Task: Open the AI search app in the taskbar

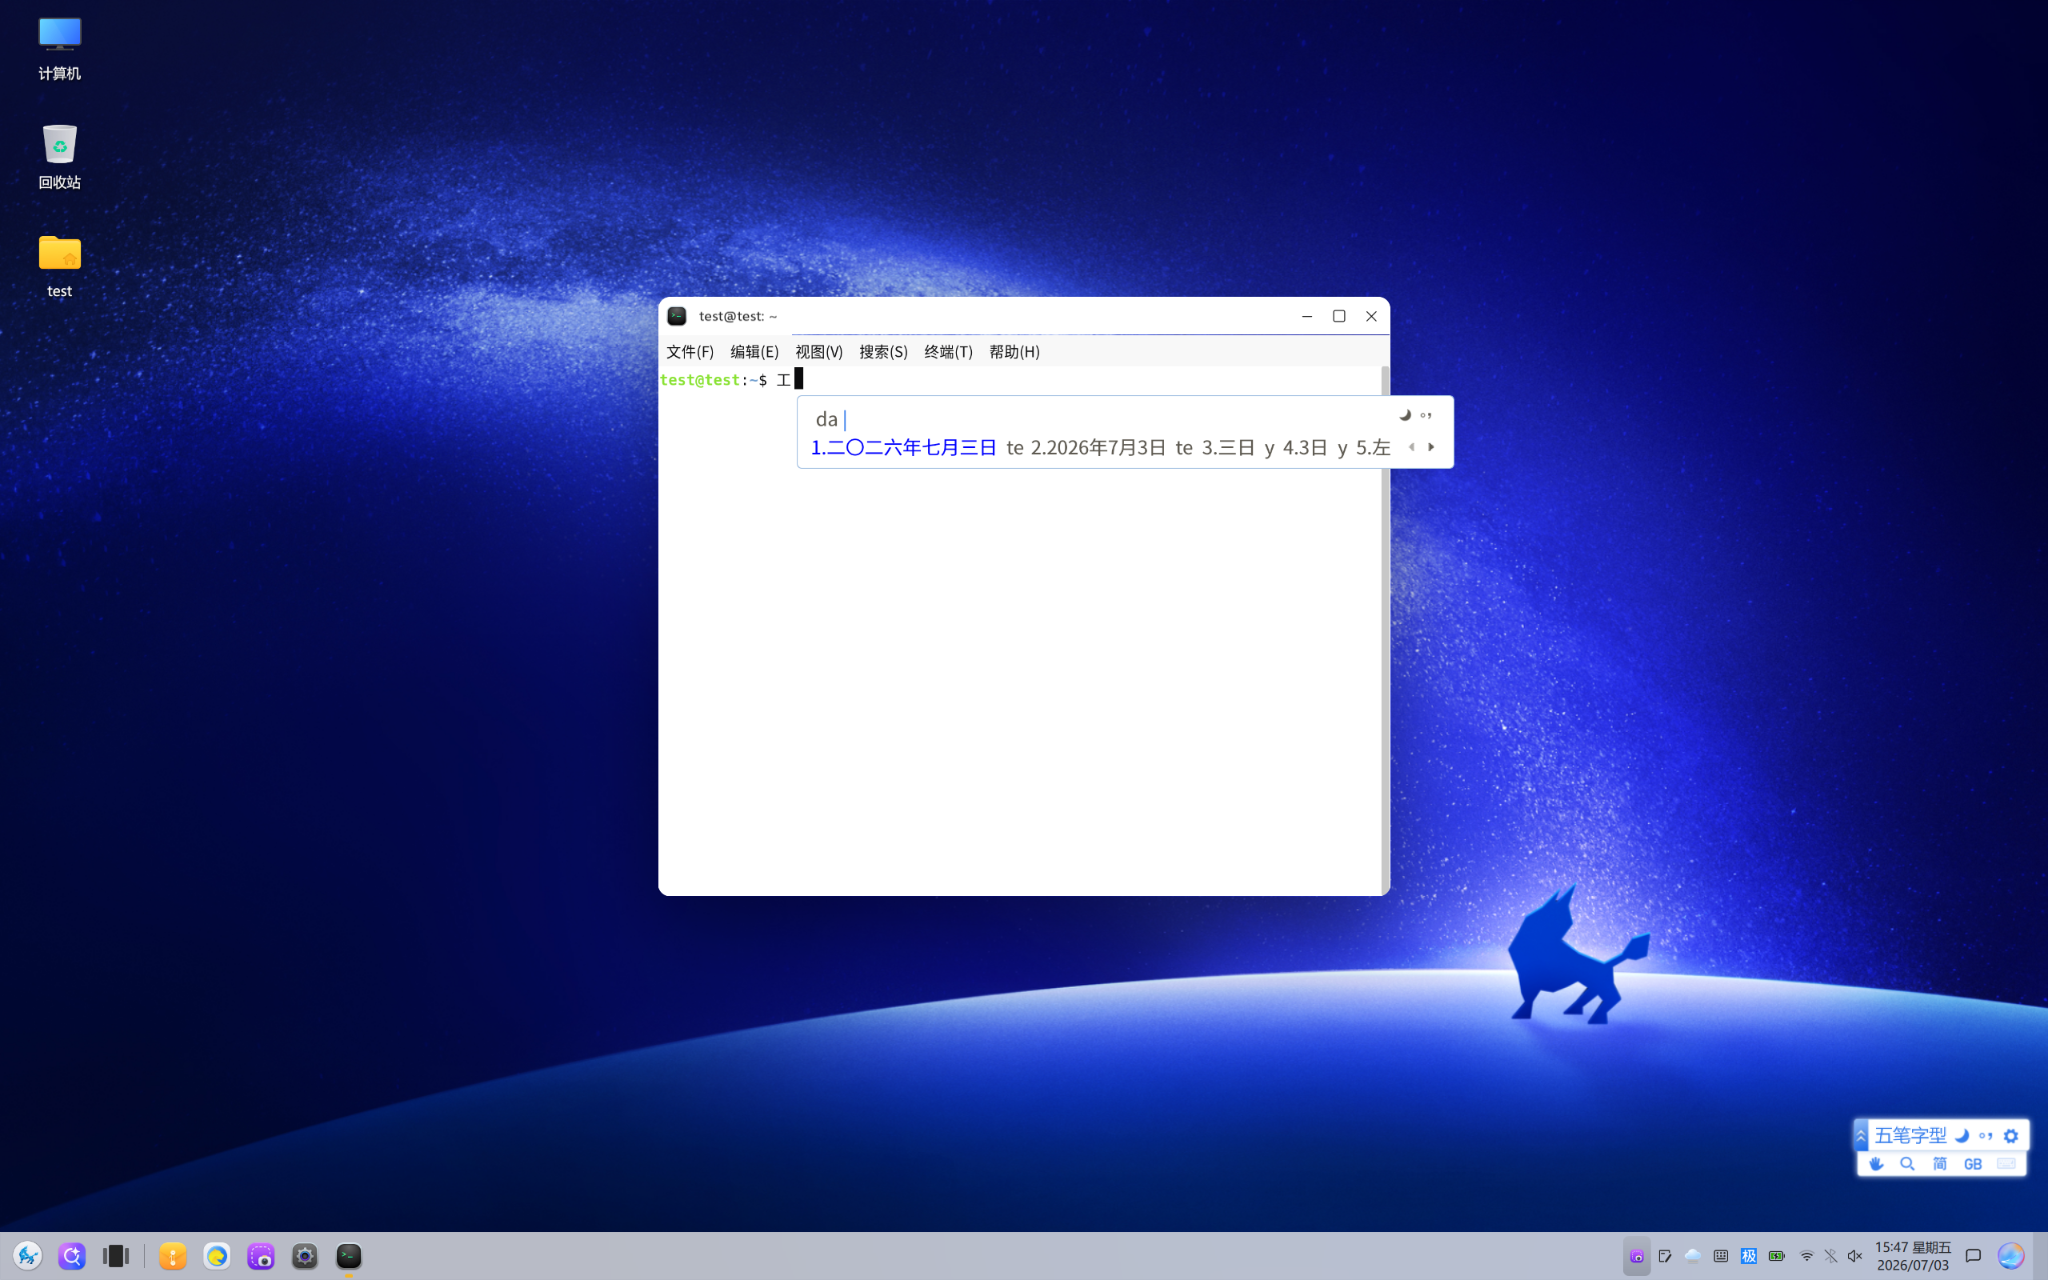Action: point(72,1256)
